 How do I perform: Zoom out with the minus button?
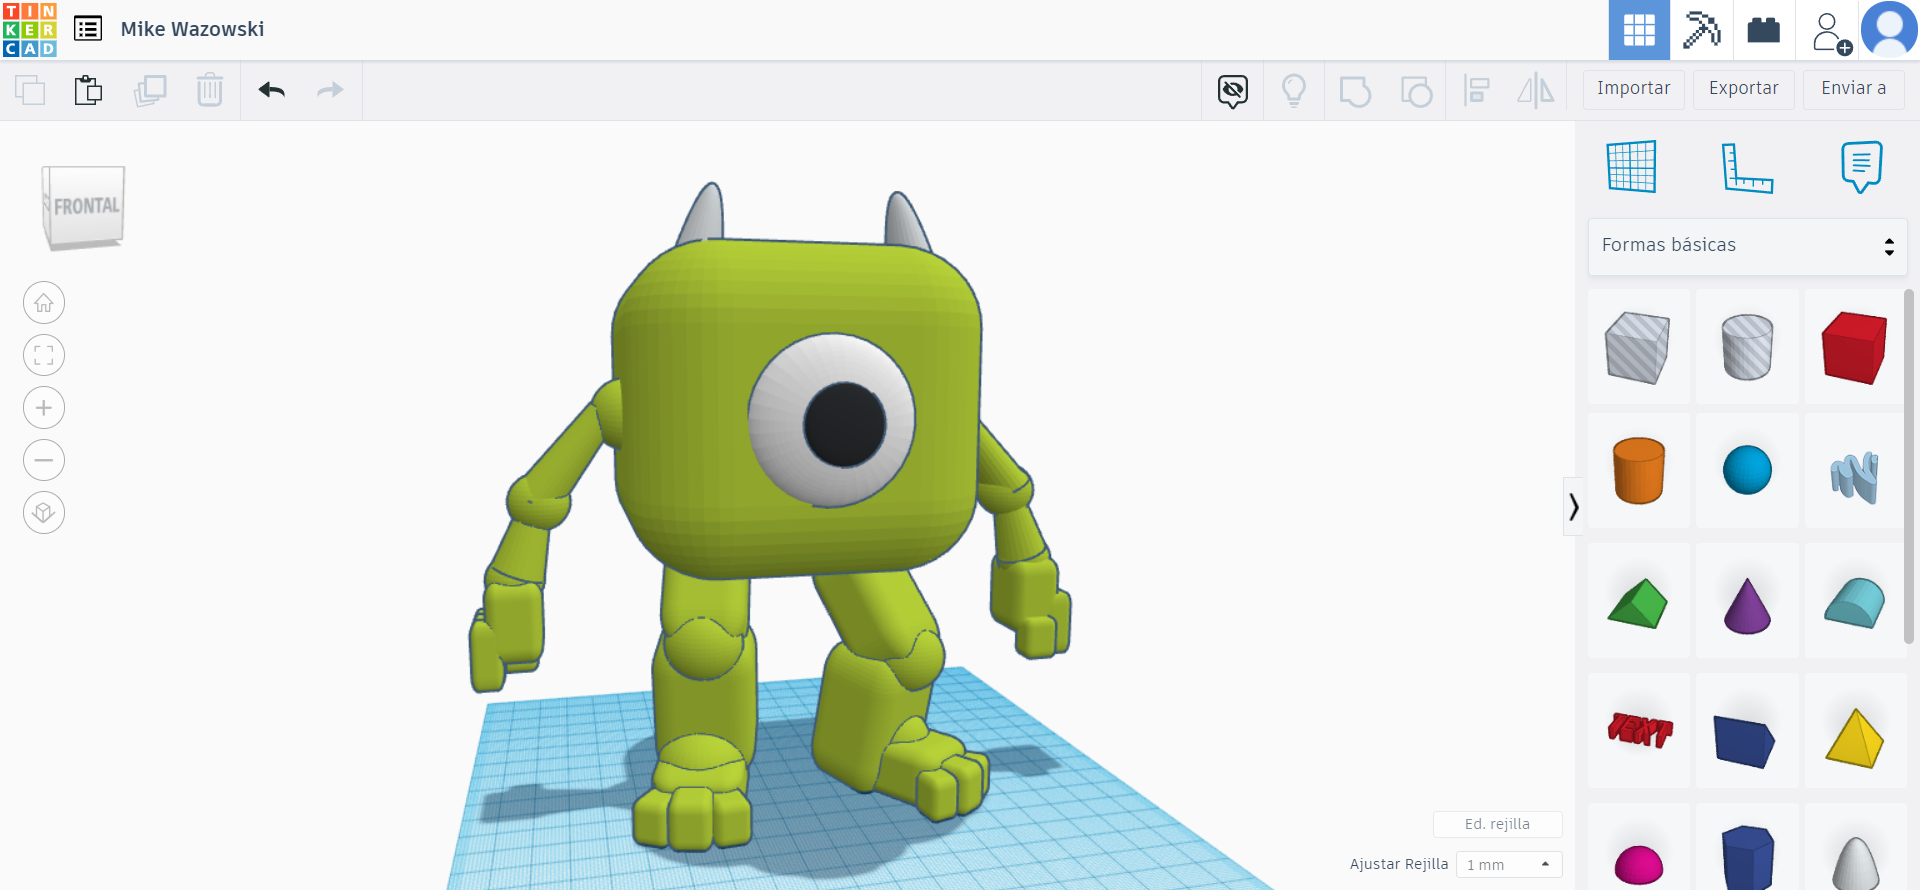44,460
